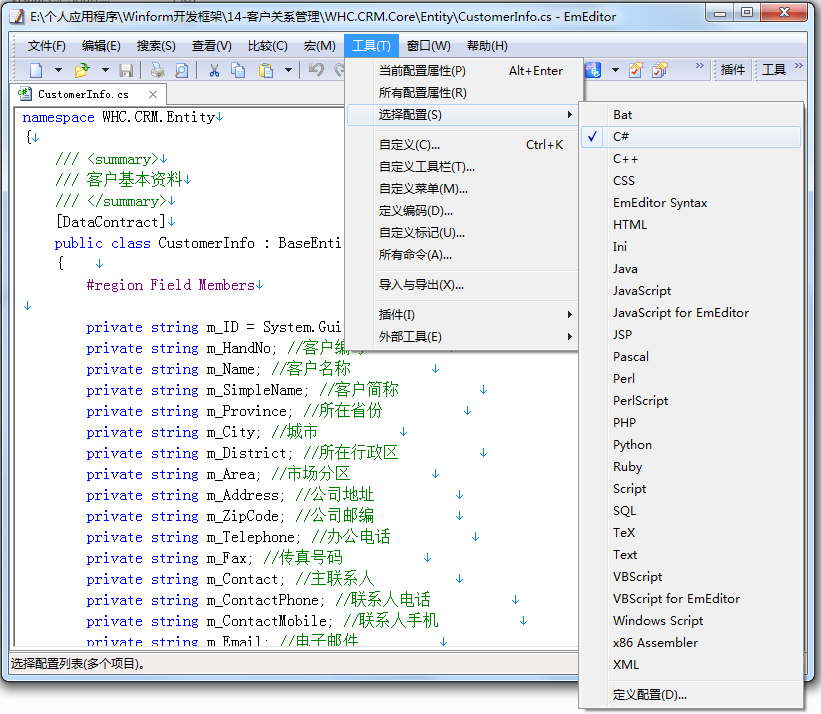The width and height of the screenshot is (821, 714).
Task: Open the 比较(C) menu
Action: 268,46
